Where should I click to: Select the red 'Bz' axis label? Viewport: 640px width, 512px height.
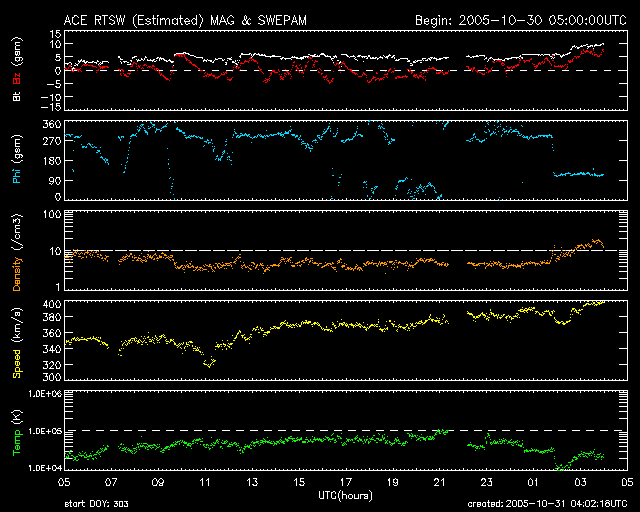17,79
